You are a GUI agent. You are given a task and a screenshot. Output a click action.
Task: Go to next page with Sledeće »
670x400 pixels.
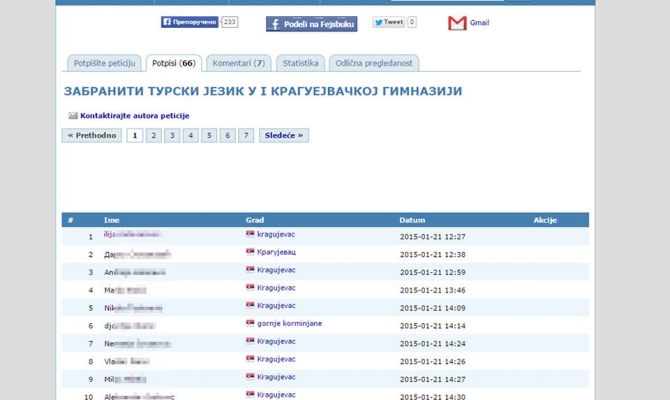tap(283, 135)
